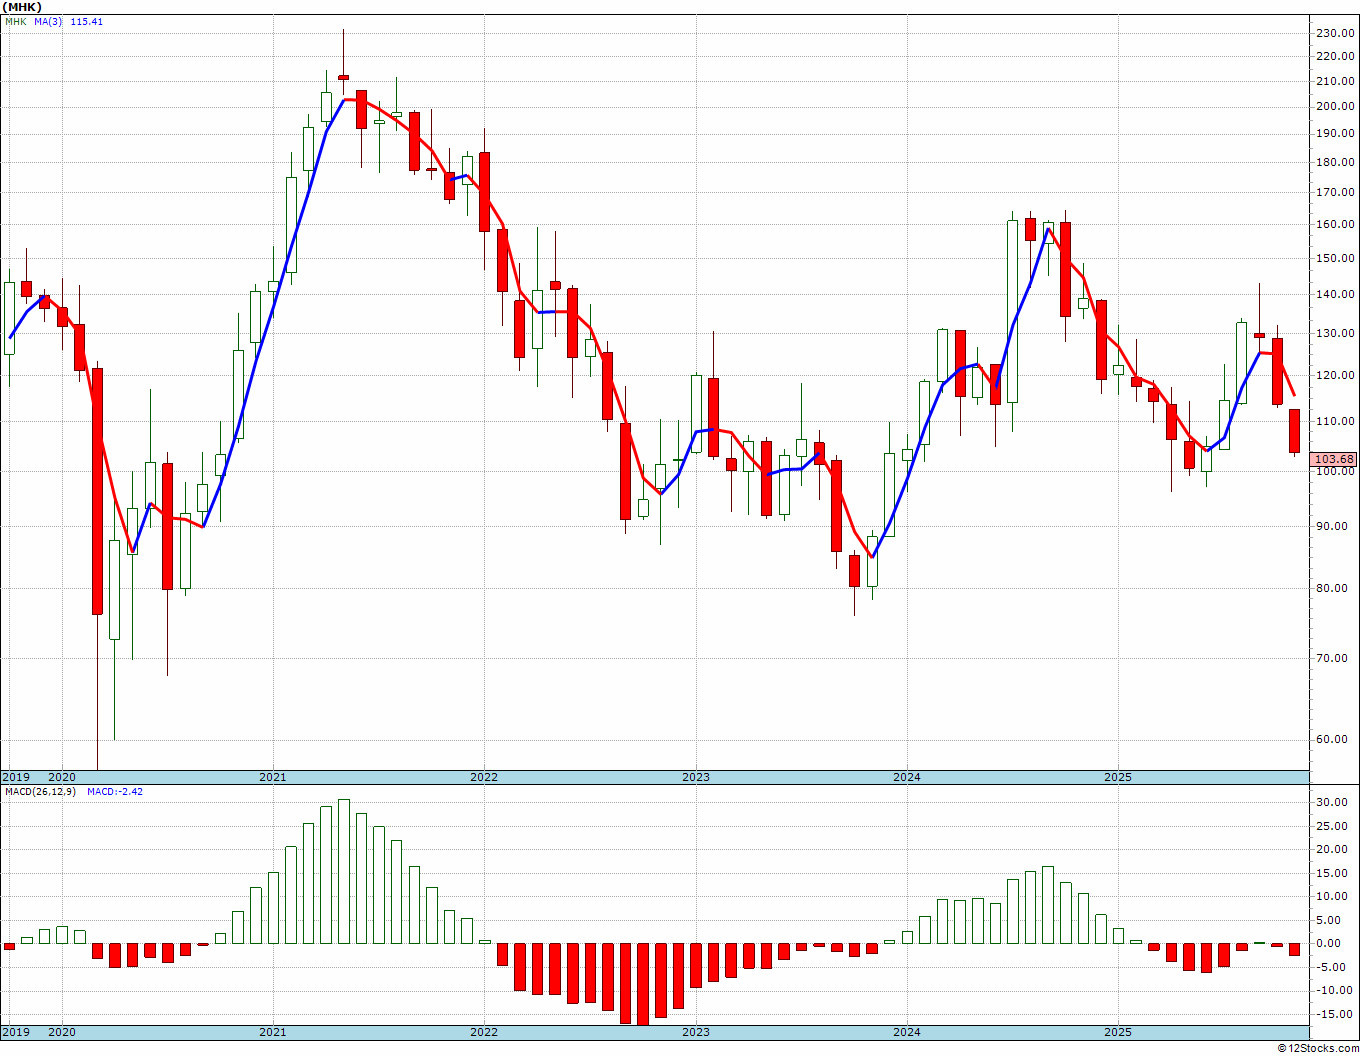Image resolution: width=1360 pixels, height=1056 pixels.
Task: Click -15.00 on the MACD axis
Action: click(x=1336, y=1015)
